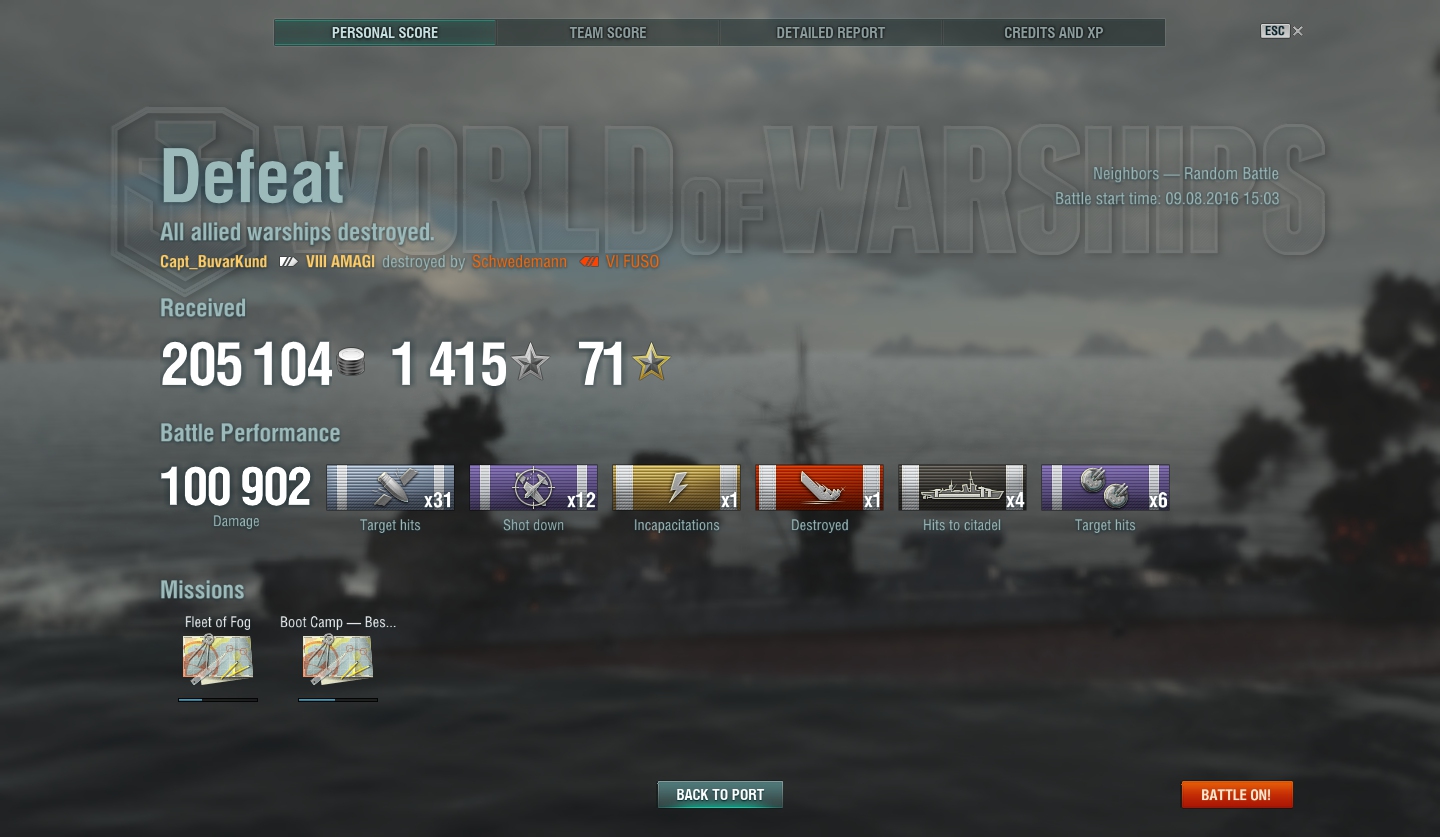This screenshot has height=837, width=1440.
Task: Click the red Destroyed ship ribbon
Action: click(x=819, y=488)
